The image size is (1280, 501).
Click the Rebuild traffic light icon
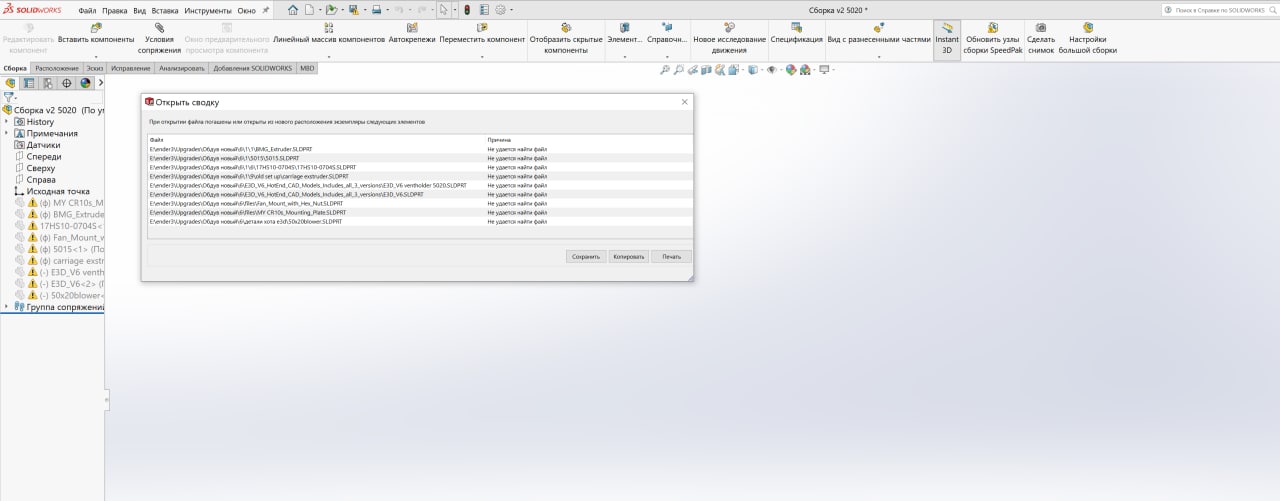pyautogui.click(x=468, y=9)
